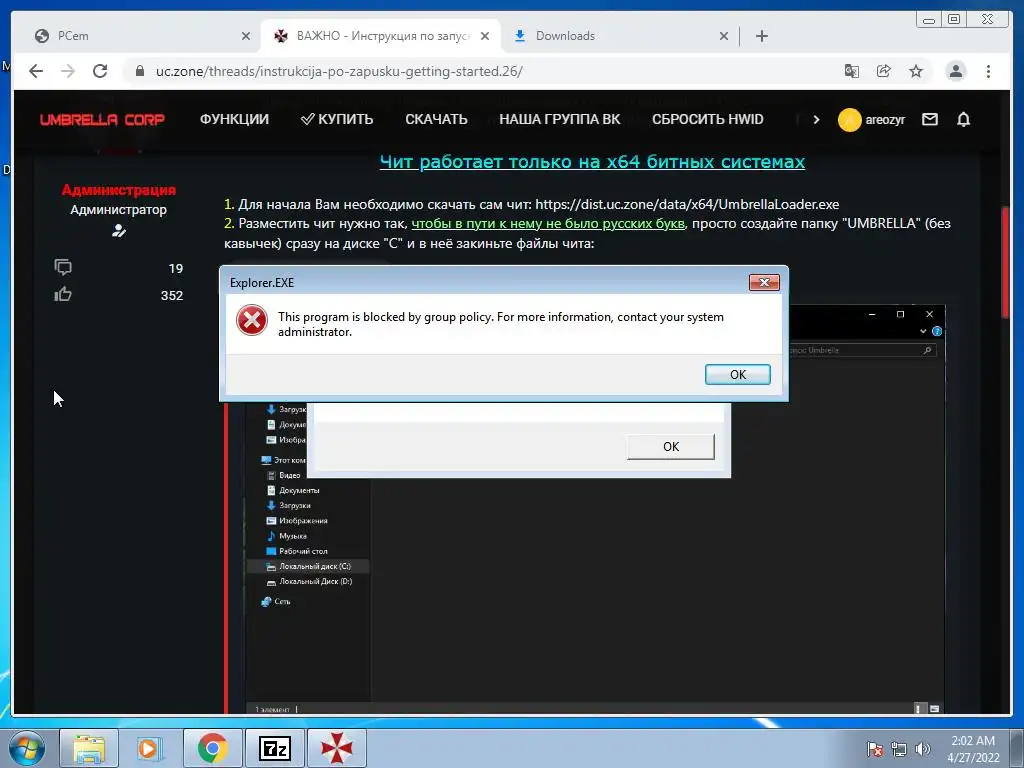Click СБРОСИТЬ HWID menu item
The height and width of the screenshot is (768, 1024).
707,120
